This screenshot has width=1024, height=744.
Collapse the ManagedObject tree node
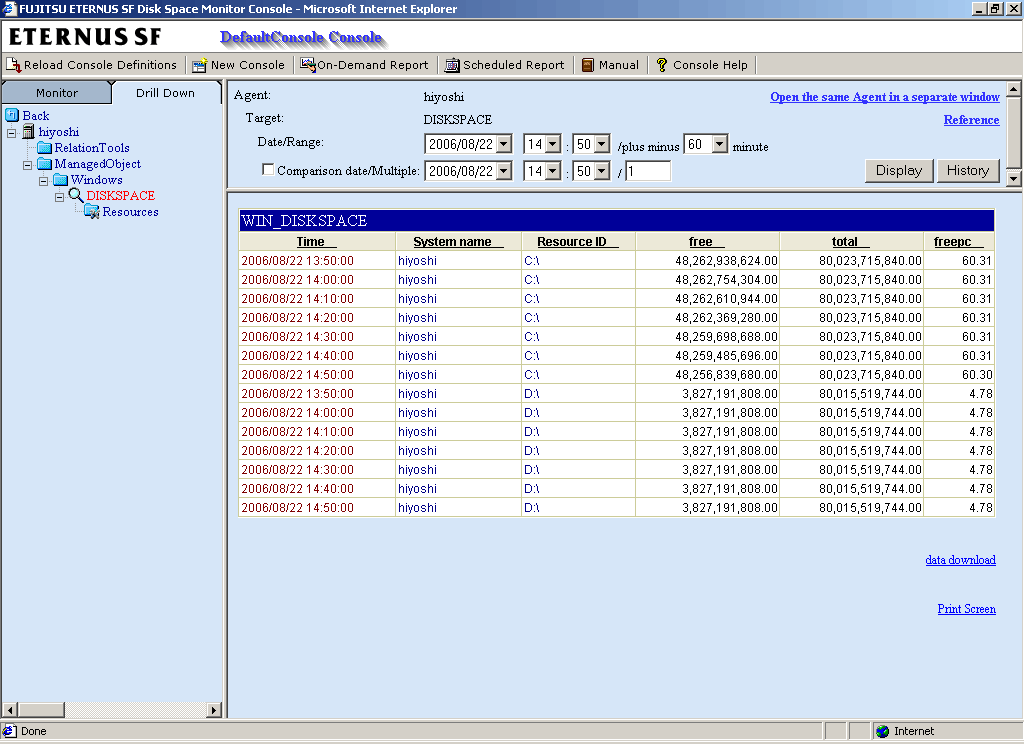pos(27,165)
